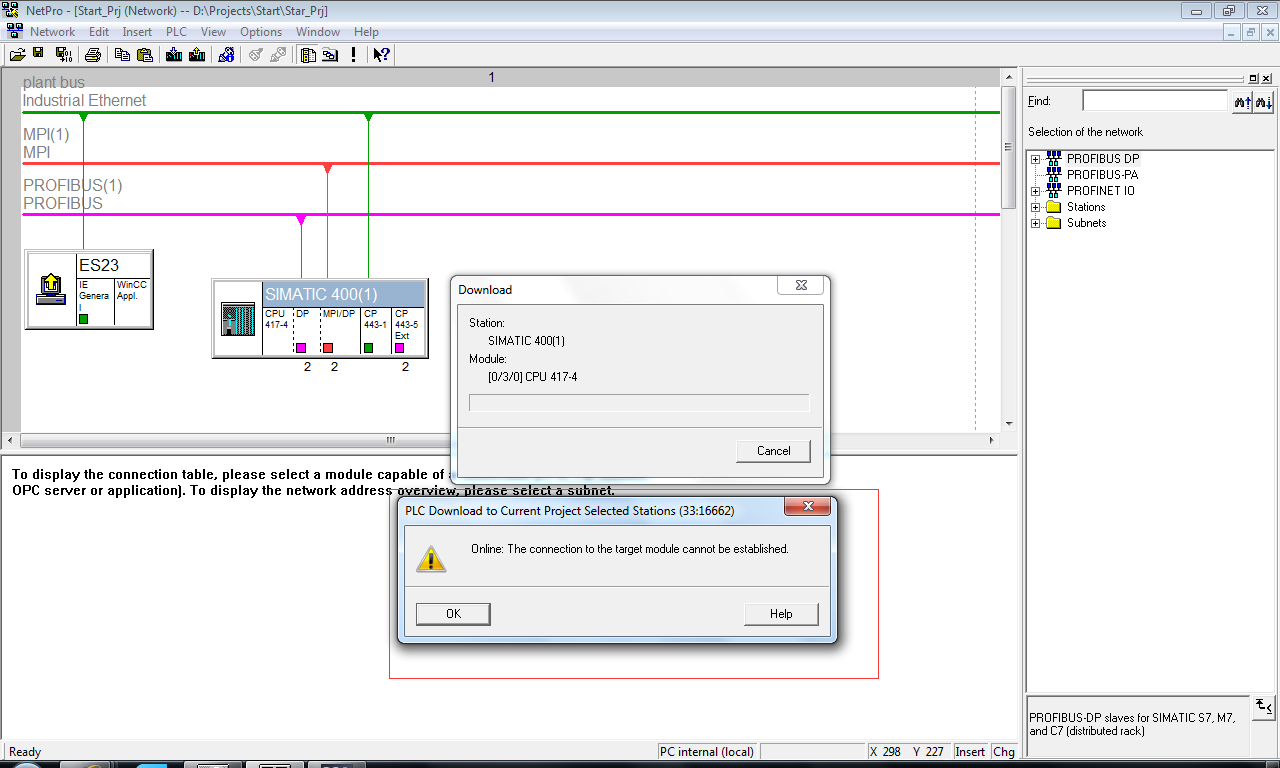Close the Download dialog window
The height and width of the screenshot is (768, 1280).
pos(801,286)
